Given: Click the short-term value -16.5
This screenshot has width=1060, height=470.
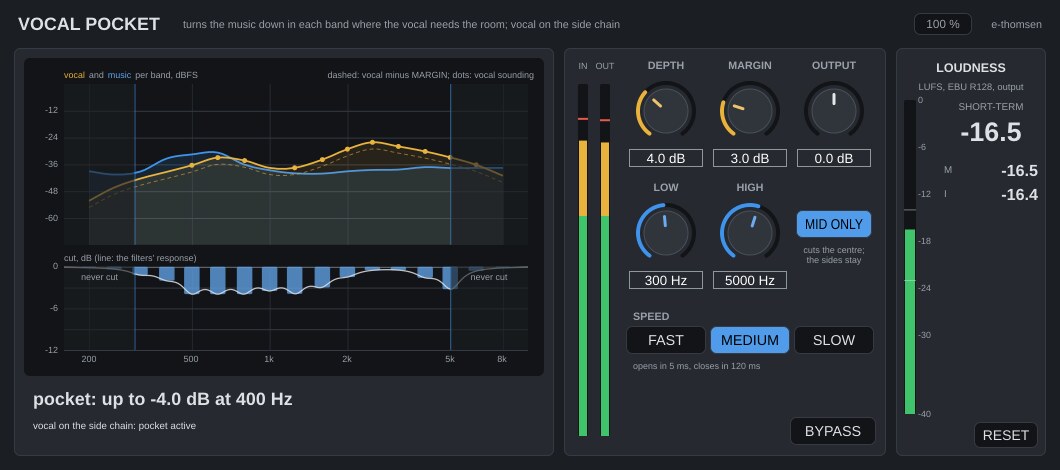Looking at the screenshot, I should point(990,132).
